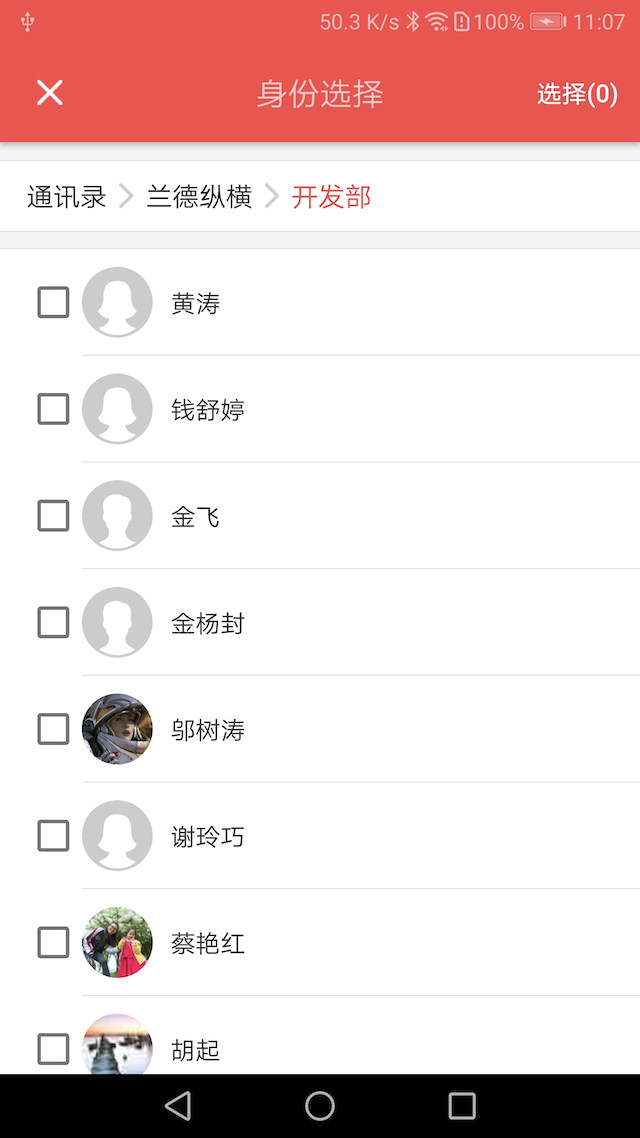Screen dimensions: 640x1138
Task: Check 蔡艳红's selection box
Action: pos(53,943)
